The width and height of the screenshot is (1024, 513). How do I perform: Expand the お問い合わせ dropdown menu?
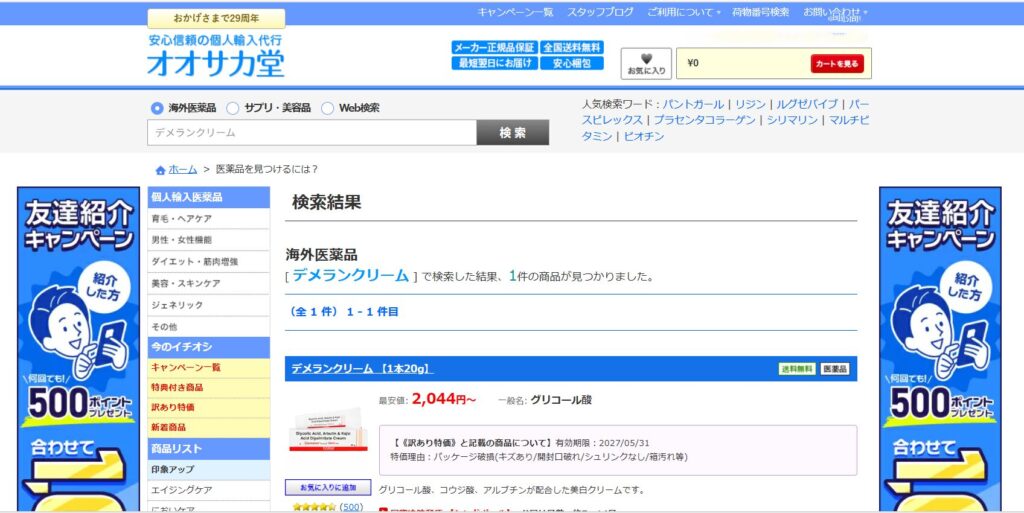point(835,12)
